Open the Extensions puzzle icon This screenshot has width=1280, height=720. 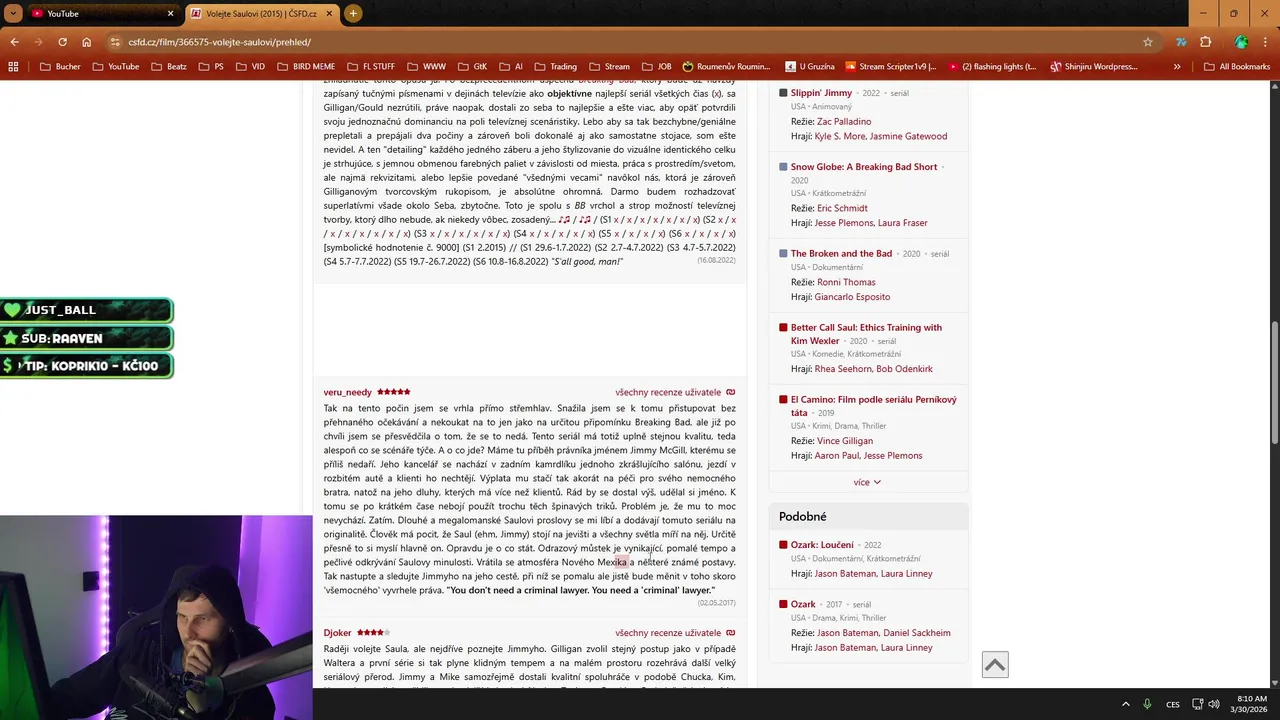[1205, 42]
